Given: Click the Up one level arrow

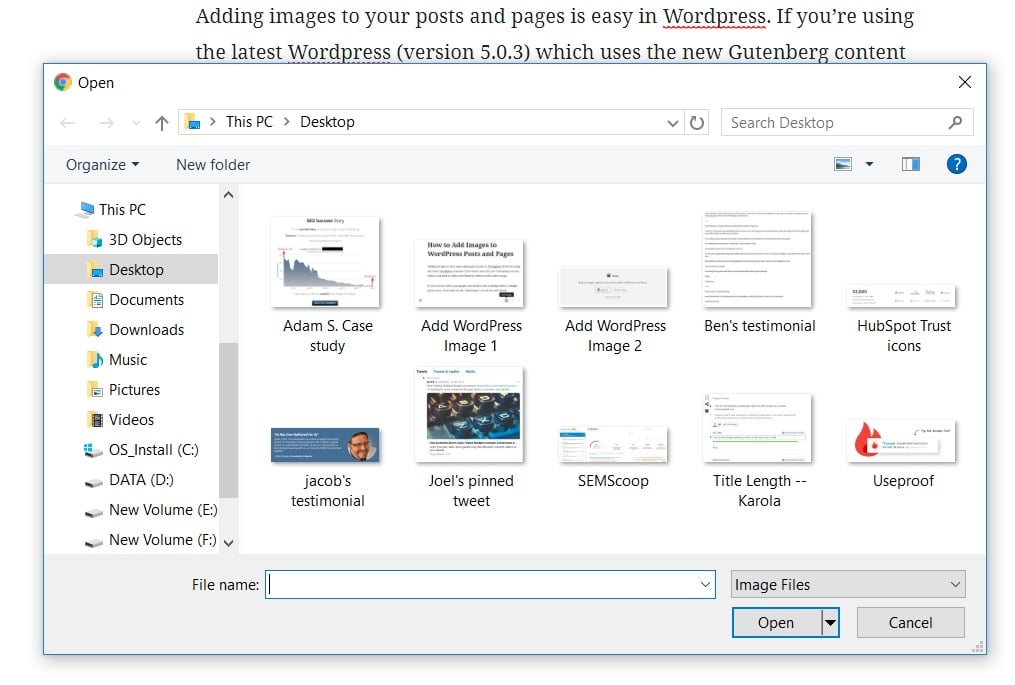Looking at the screenshot, I should [x=162, y=123].
